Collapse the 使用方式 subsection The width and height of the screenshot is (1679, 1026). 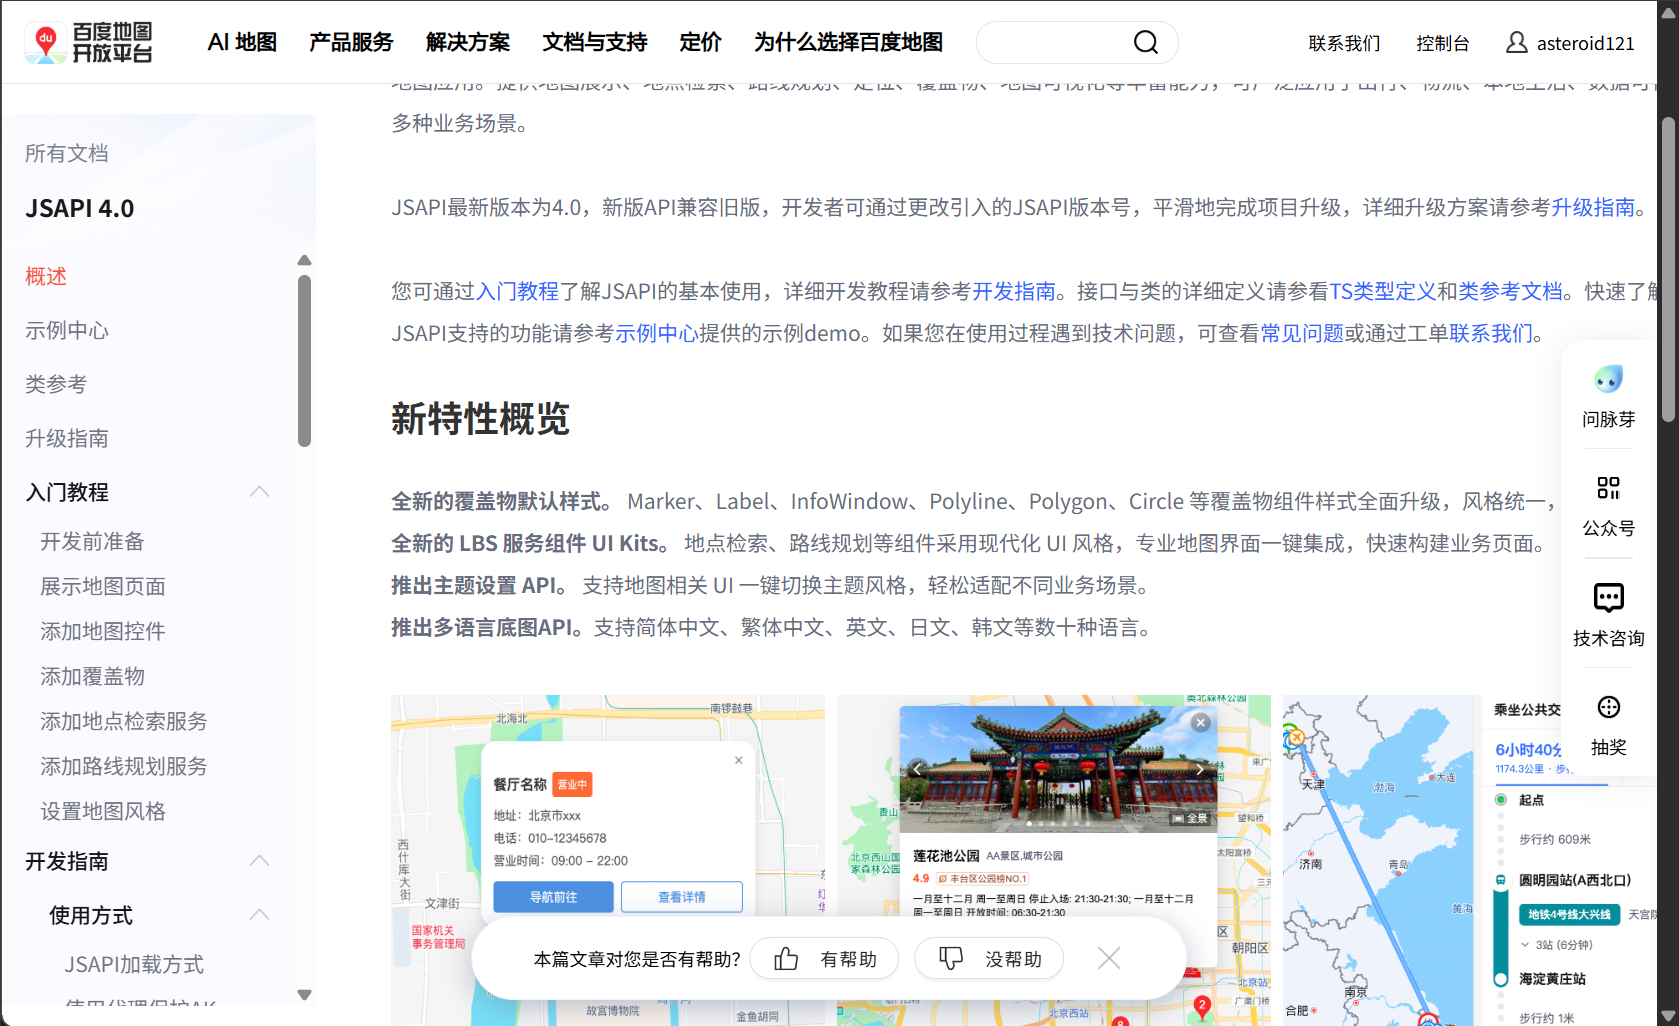(x=259, y=914)
